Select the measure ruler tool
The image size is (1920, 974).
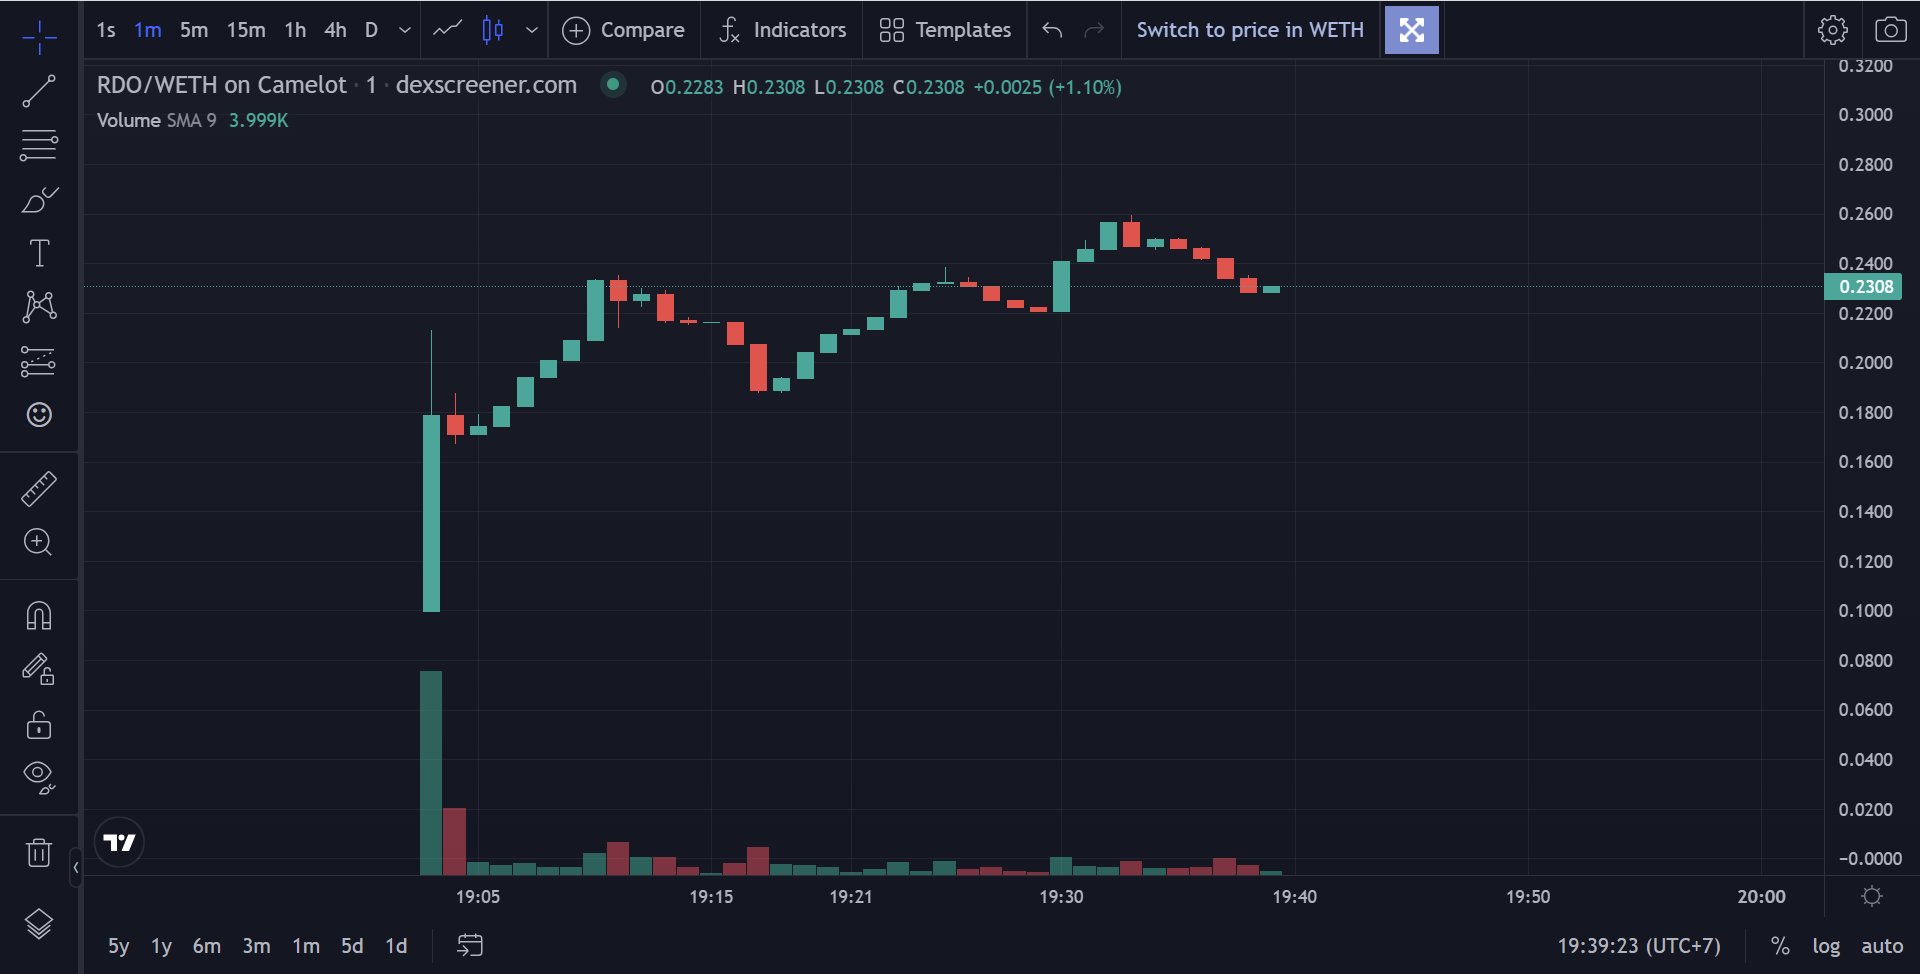click(x=38, y=489)
